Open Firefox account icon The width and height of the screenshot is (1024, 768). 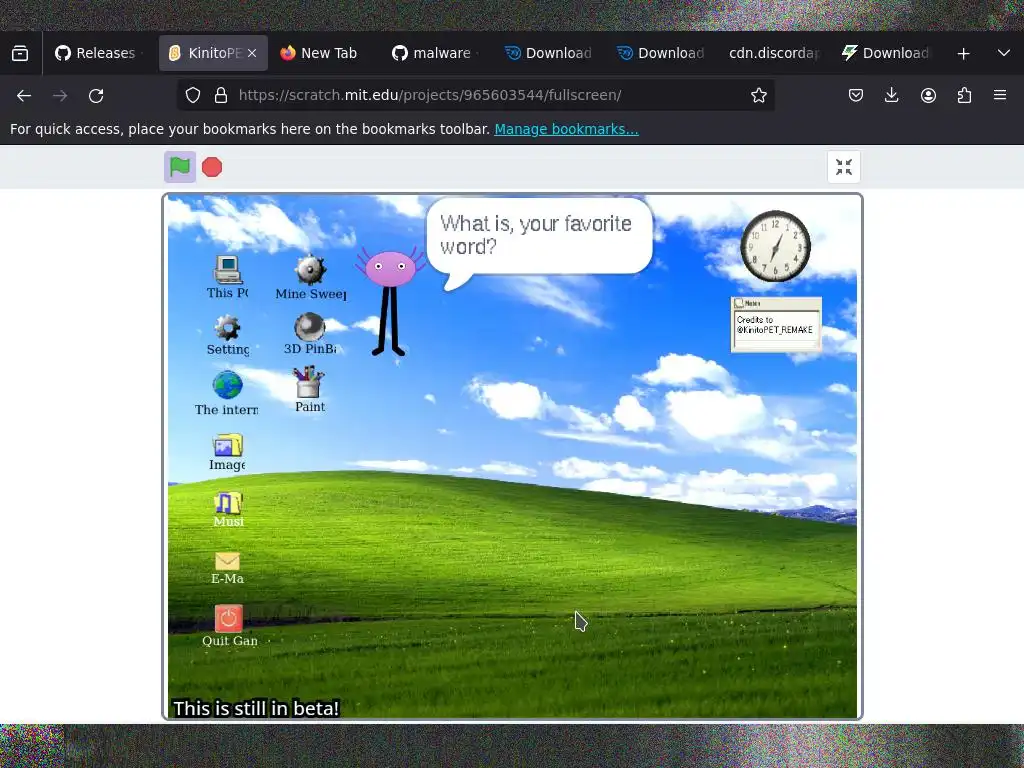click(x=928, y=95)
